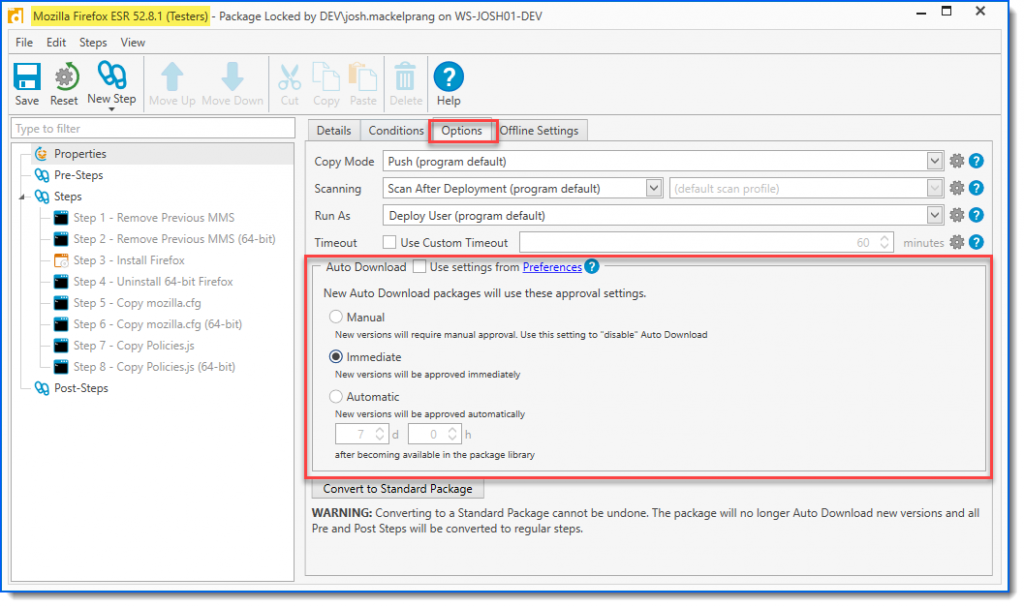1024x607 pixels.
Task: Check Use settings from Preferences
Action: tap(419, 267)
